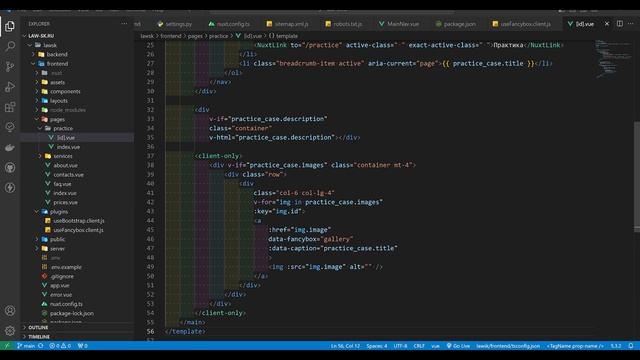The height and width of the screenshot is (360, 640).
Task: Open the Run and Debug view
Action: pyautogui.click(x=10, y=87)
